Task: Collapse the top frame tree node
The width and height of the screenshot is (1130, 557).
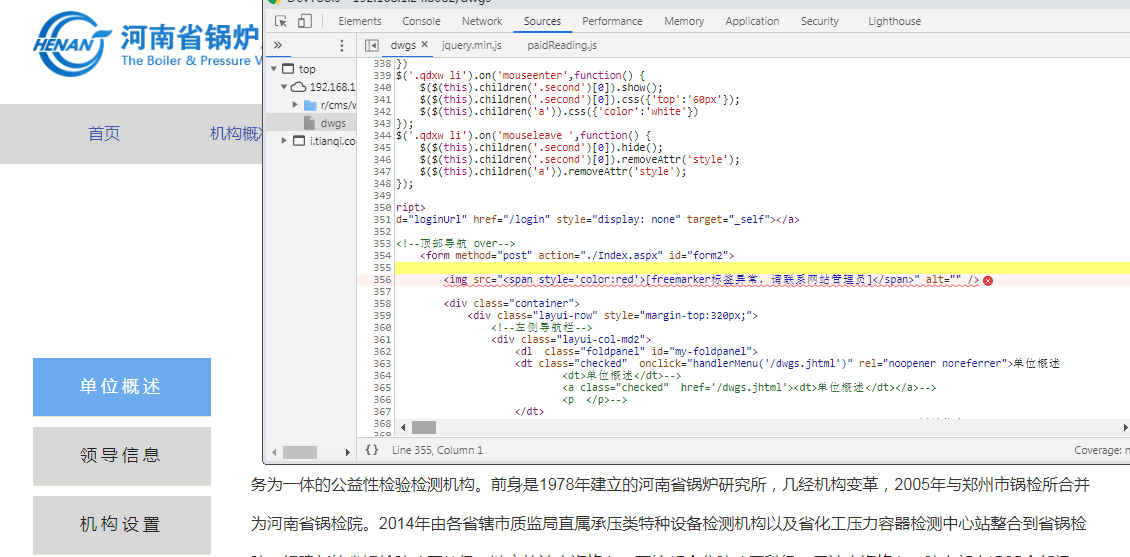Action: point(273,69)
